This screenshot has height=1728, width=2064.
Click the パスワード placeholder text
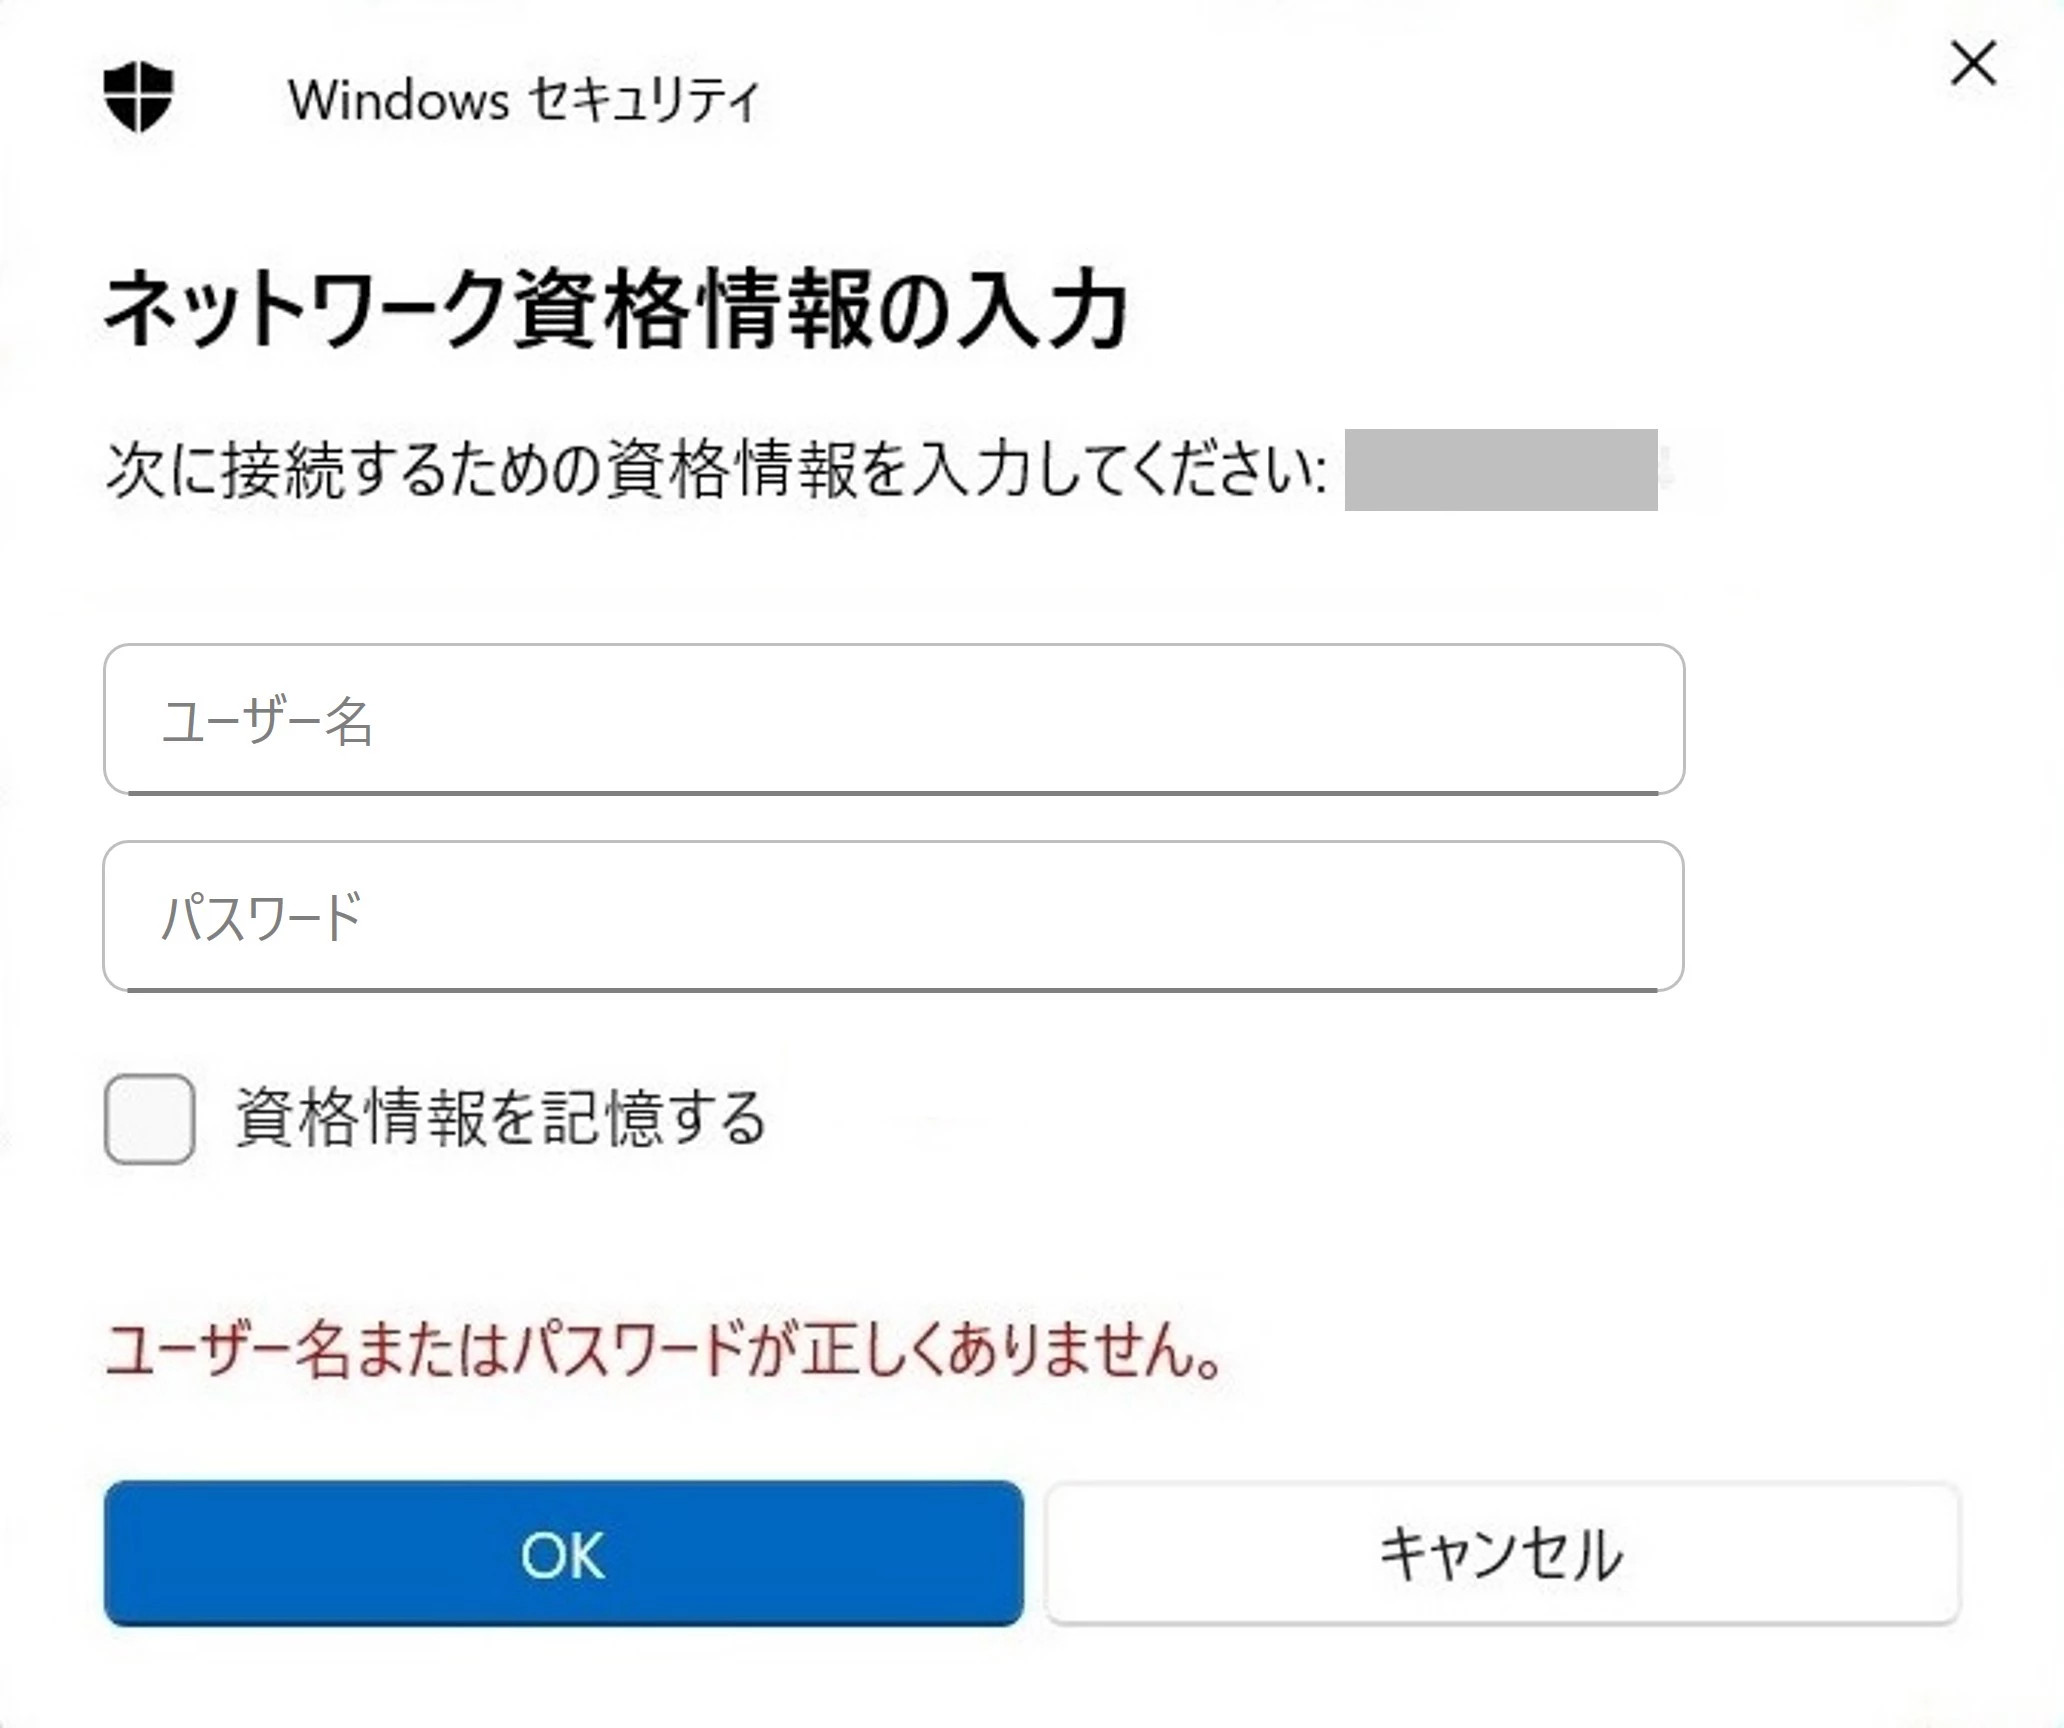pyautogui.click(x=261, y=917)
